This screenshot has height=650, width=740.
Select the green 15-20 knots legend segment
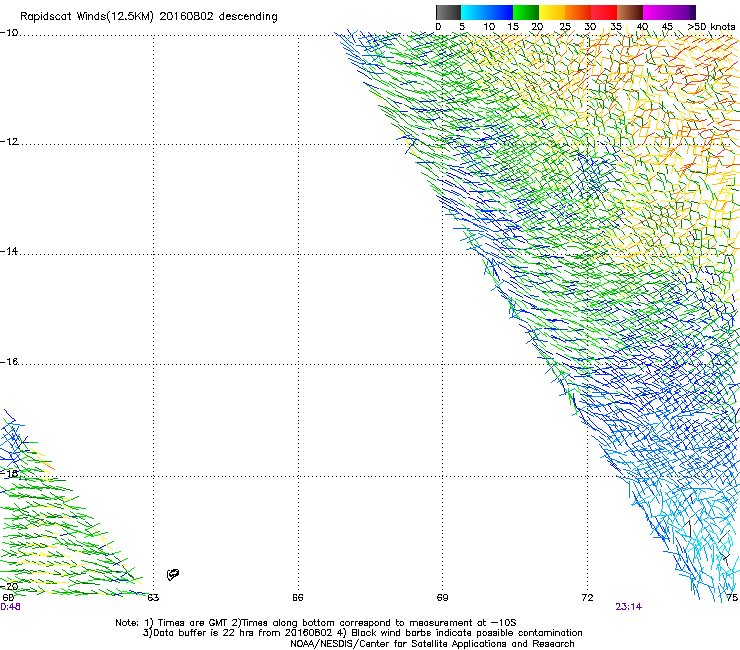(526, 12)
